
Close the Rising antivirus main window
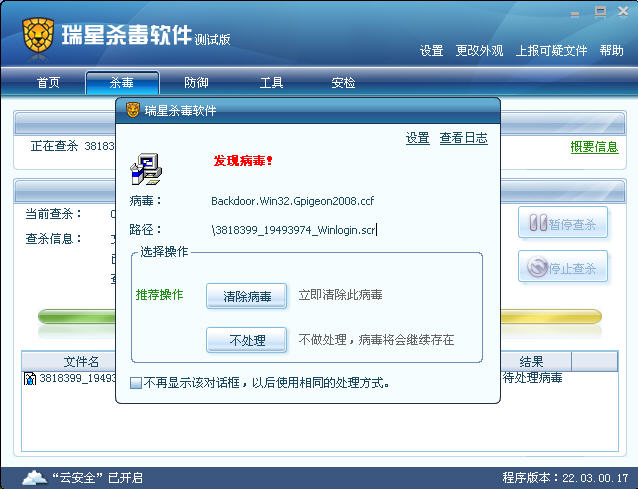click(x=623, y=11)
